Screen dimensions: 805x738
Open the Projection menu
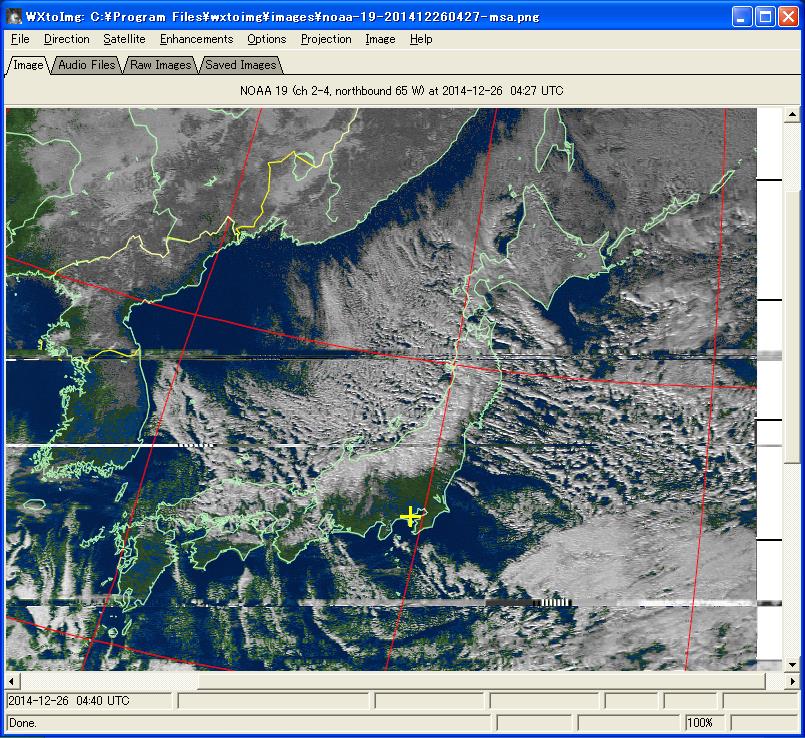click(326, 39)
